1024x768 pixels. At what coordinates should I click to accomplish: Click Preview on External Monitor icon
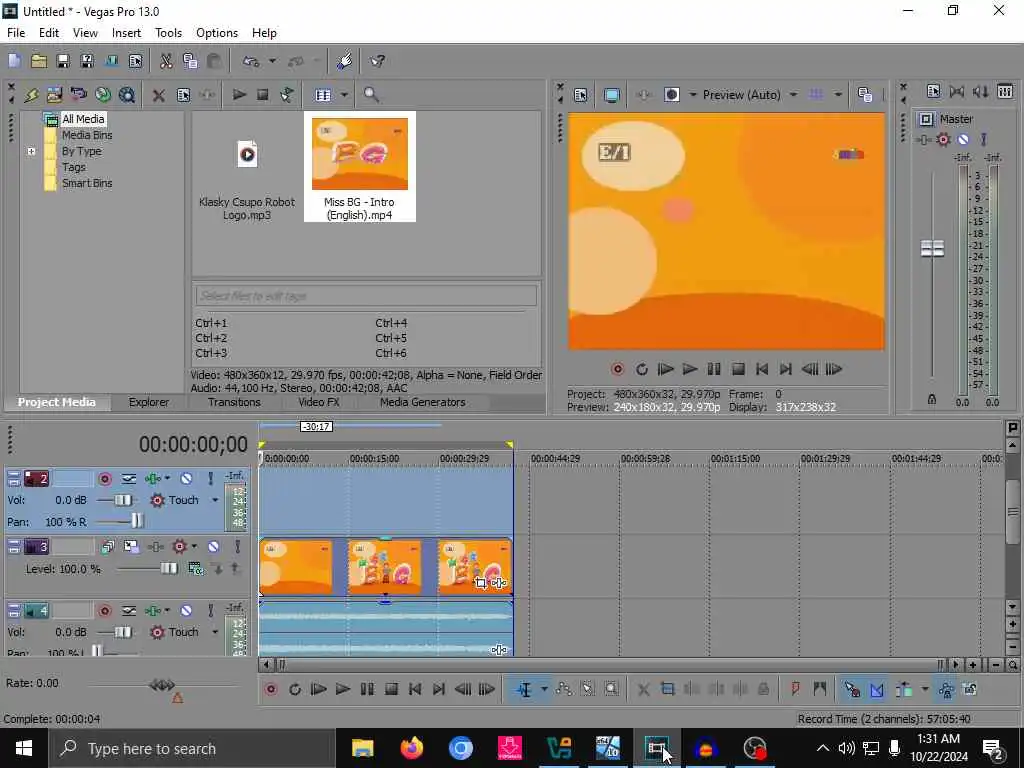pos(612,95)
